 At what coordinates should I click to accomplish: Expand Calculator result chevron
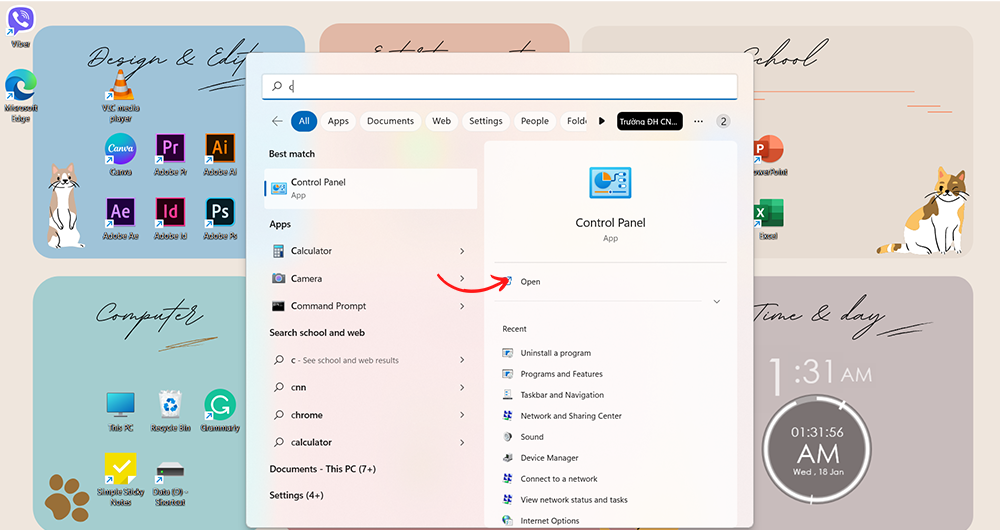(x=462, y=251)
